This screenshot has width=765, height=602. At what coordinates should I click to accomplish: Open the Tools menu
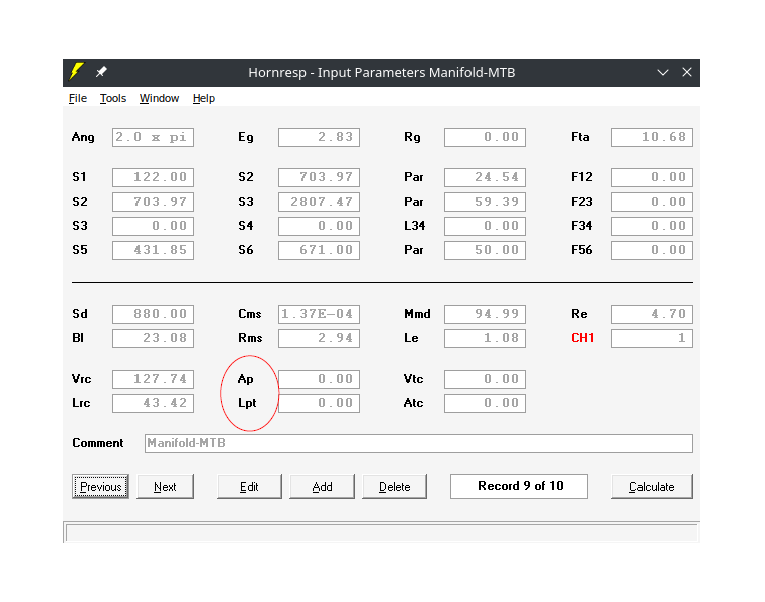(113, 98)
